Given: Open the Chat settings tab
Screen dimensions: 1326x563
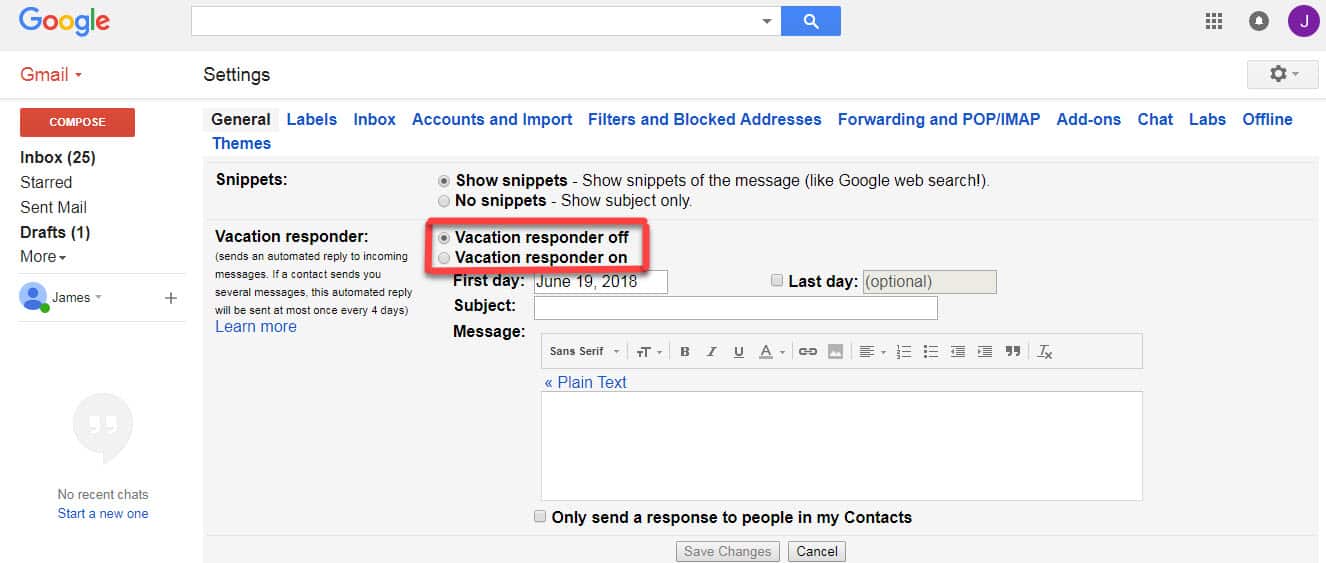Looking at the screenshot, I should pyautogui.click(x=1155, y=119).
